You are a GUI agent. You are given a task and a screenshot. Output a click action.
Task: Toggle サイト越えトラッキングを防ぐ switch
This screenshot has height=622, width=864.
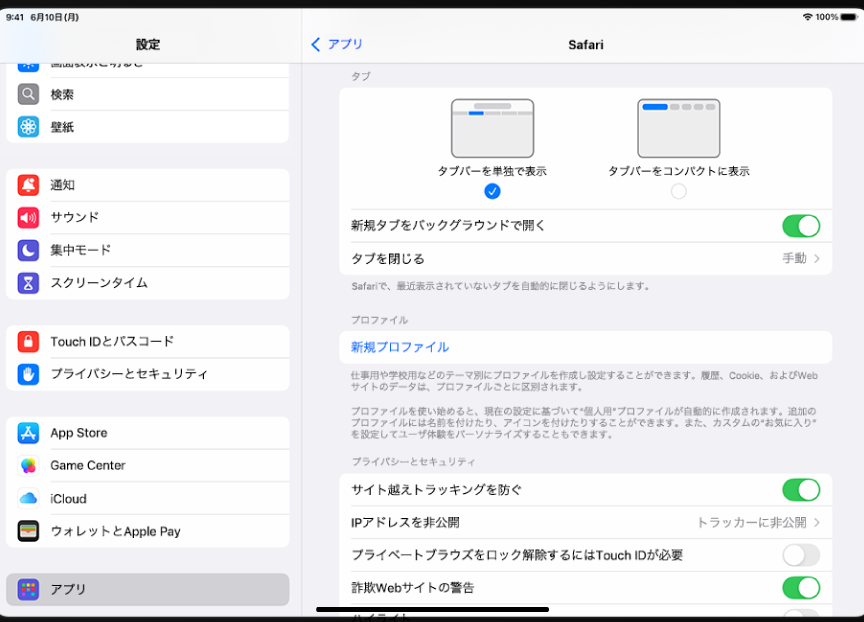[801, 490]
